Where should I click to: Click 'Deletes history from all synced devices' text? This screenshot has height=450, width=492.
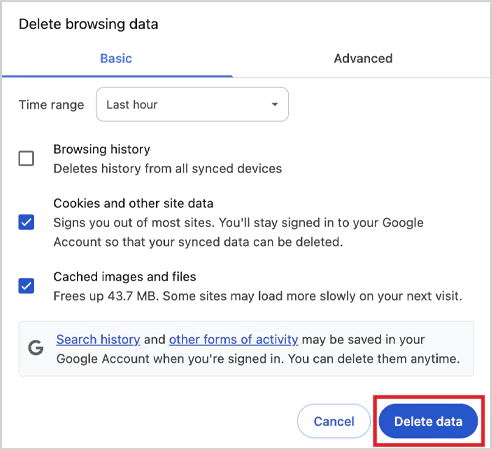click(x=168, y=169)
